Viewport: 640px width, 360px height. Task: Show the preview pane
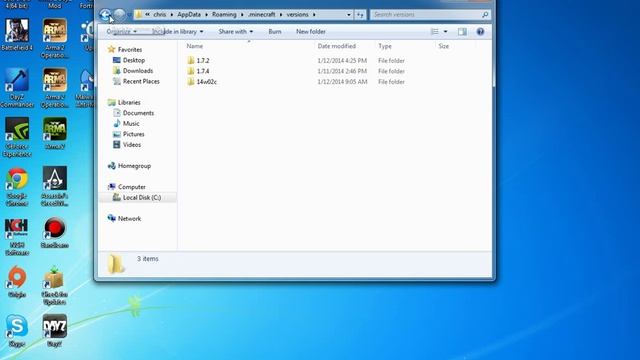[x=462, y=31]
